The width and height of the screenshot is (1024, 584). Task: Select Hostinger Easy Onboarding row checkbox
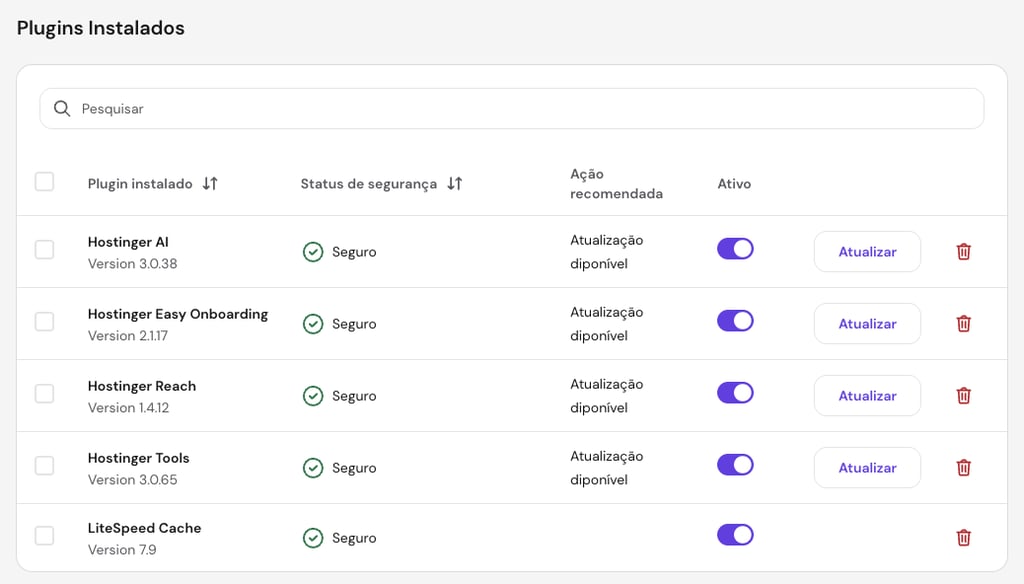pos(44,321)
